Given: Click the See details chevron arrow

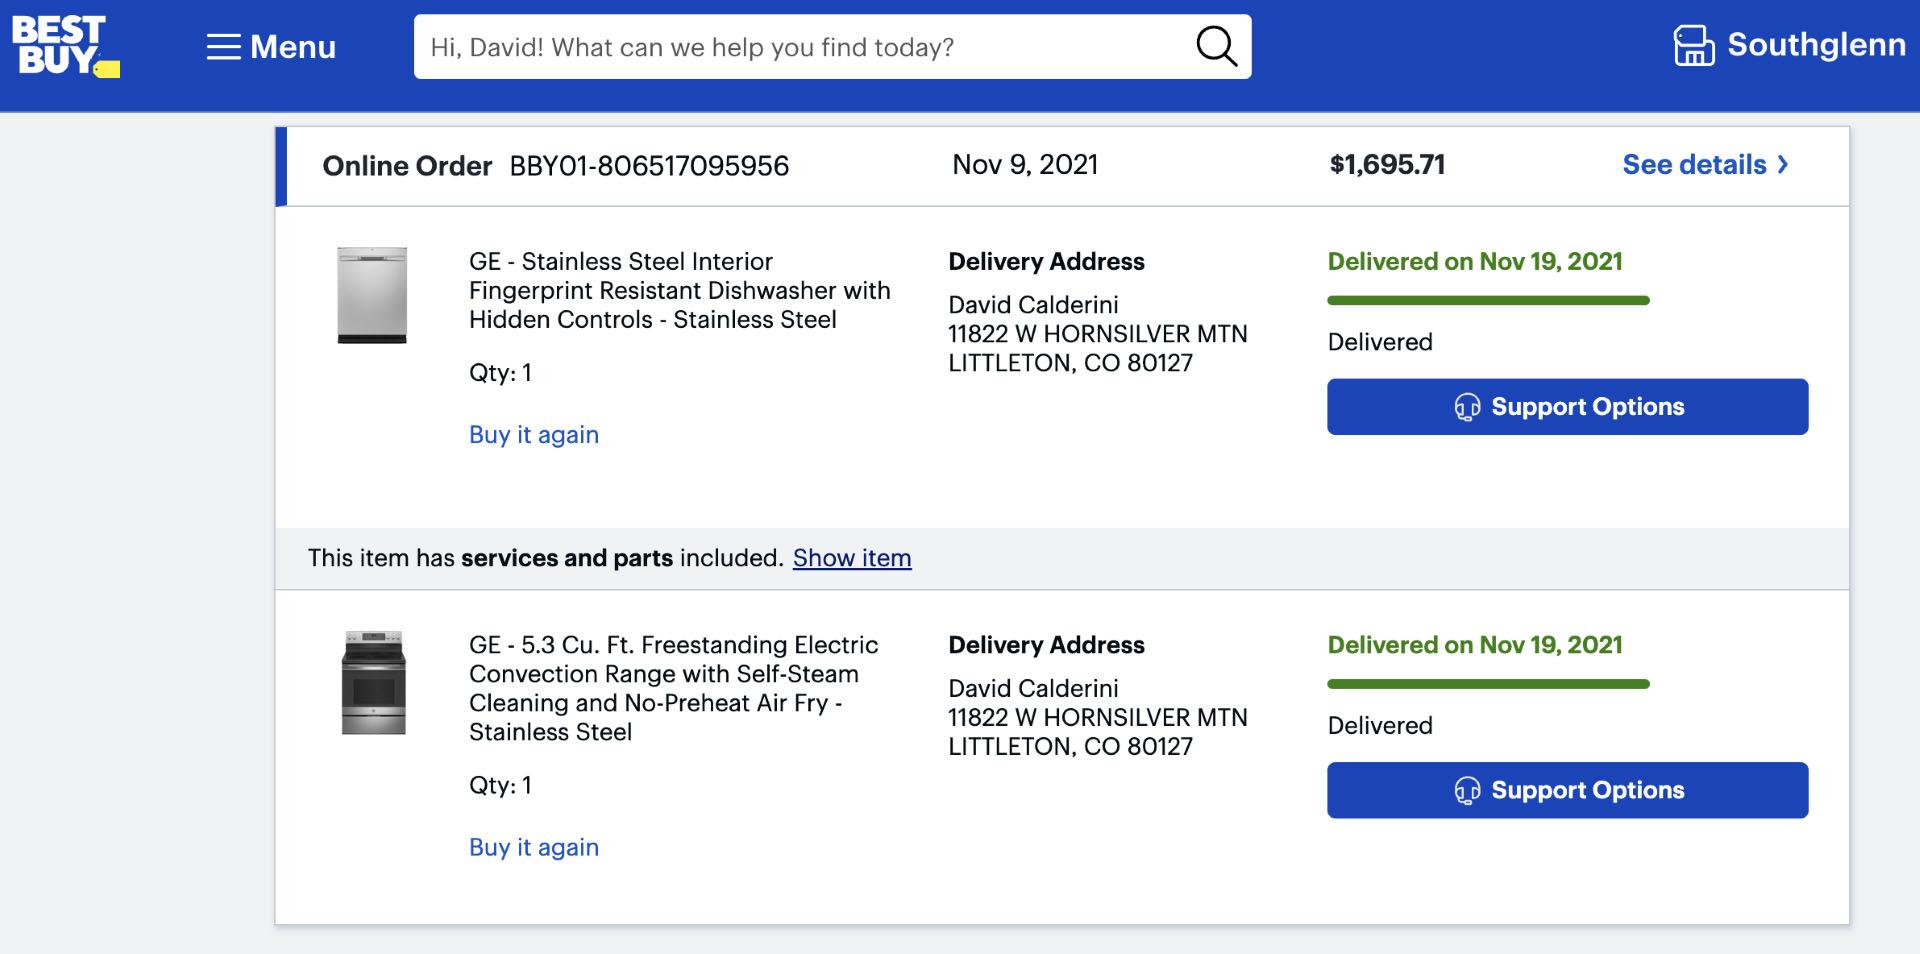Looking at the screenshot, I should click(x=1783, y=165).
